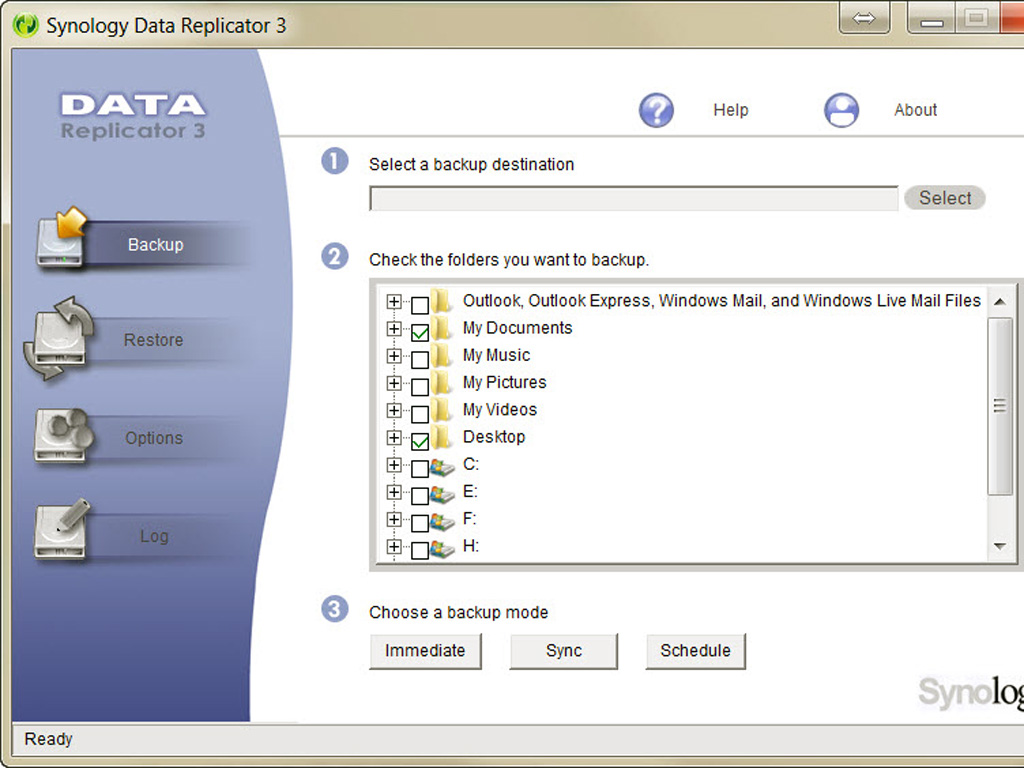Uncheck the My Documents checkbox
This screenshot has height=768, width=1024.
420,332
